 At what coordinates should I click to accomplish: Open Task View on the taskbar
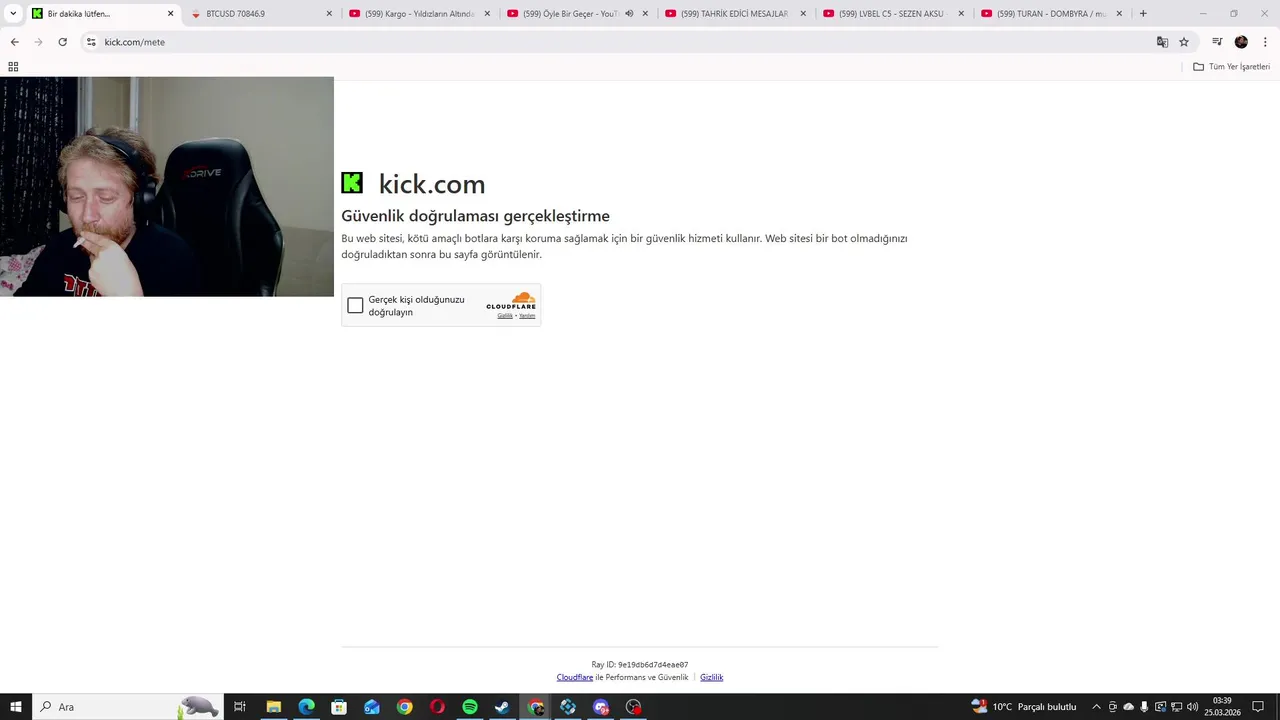[240, 707]
